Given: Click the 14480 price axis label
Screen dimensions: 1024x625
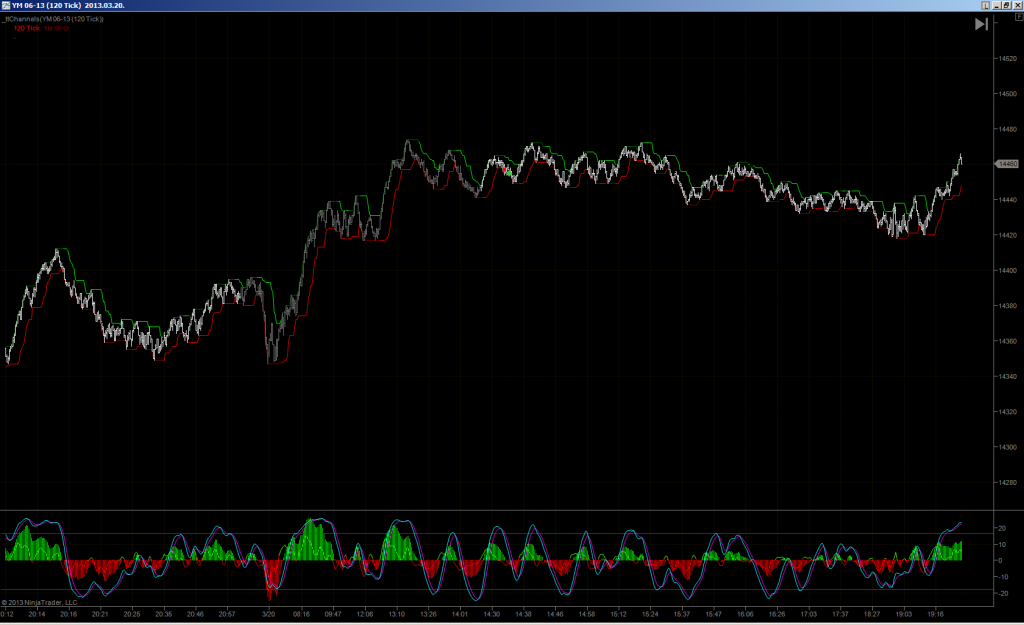Looking at the screenshot, I should (1007, 129).
